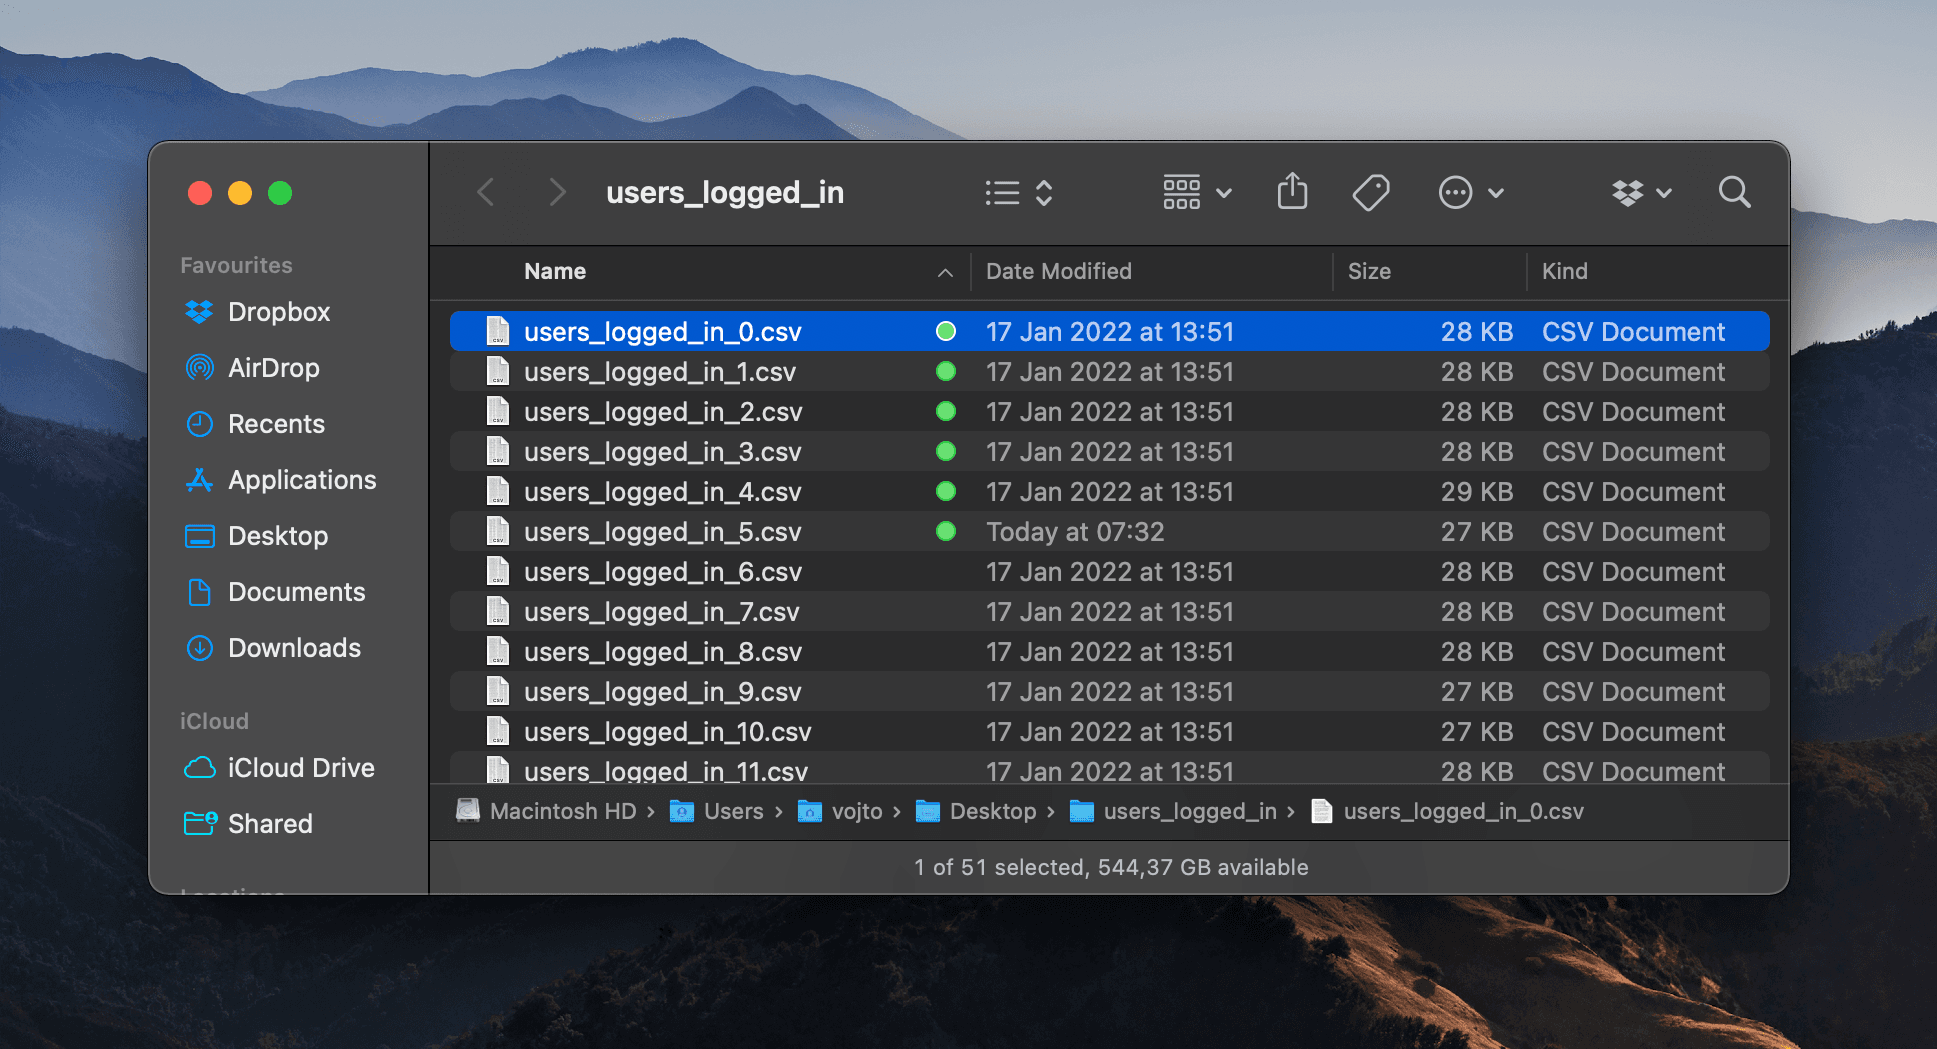Go to Downloads in sidebar
This screenshot has width=1937, height=1049.
(x=294, y=648)
